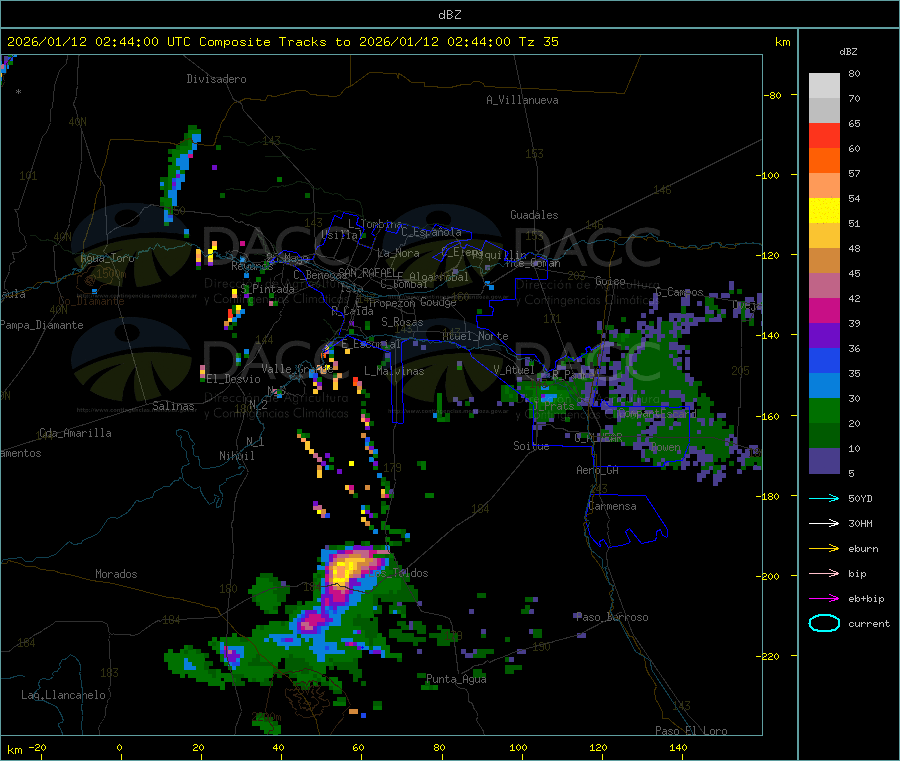Click the 'Agua_Toro' map label
900x761 pixels.
107,258
